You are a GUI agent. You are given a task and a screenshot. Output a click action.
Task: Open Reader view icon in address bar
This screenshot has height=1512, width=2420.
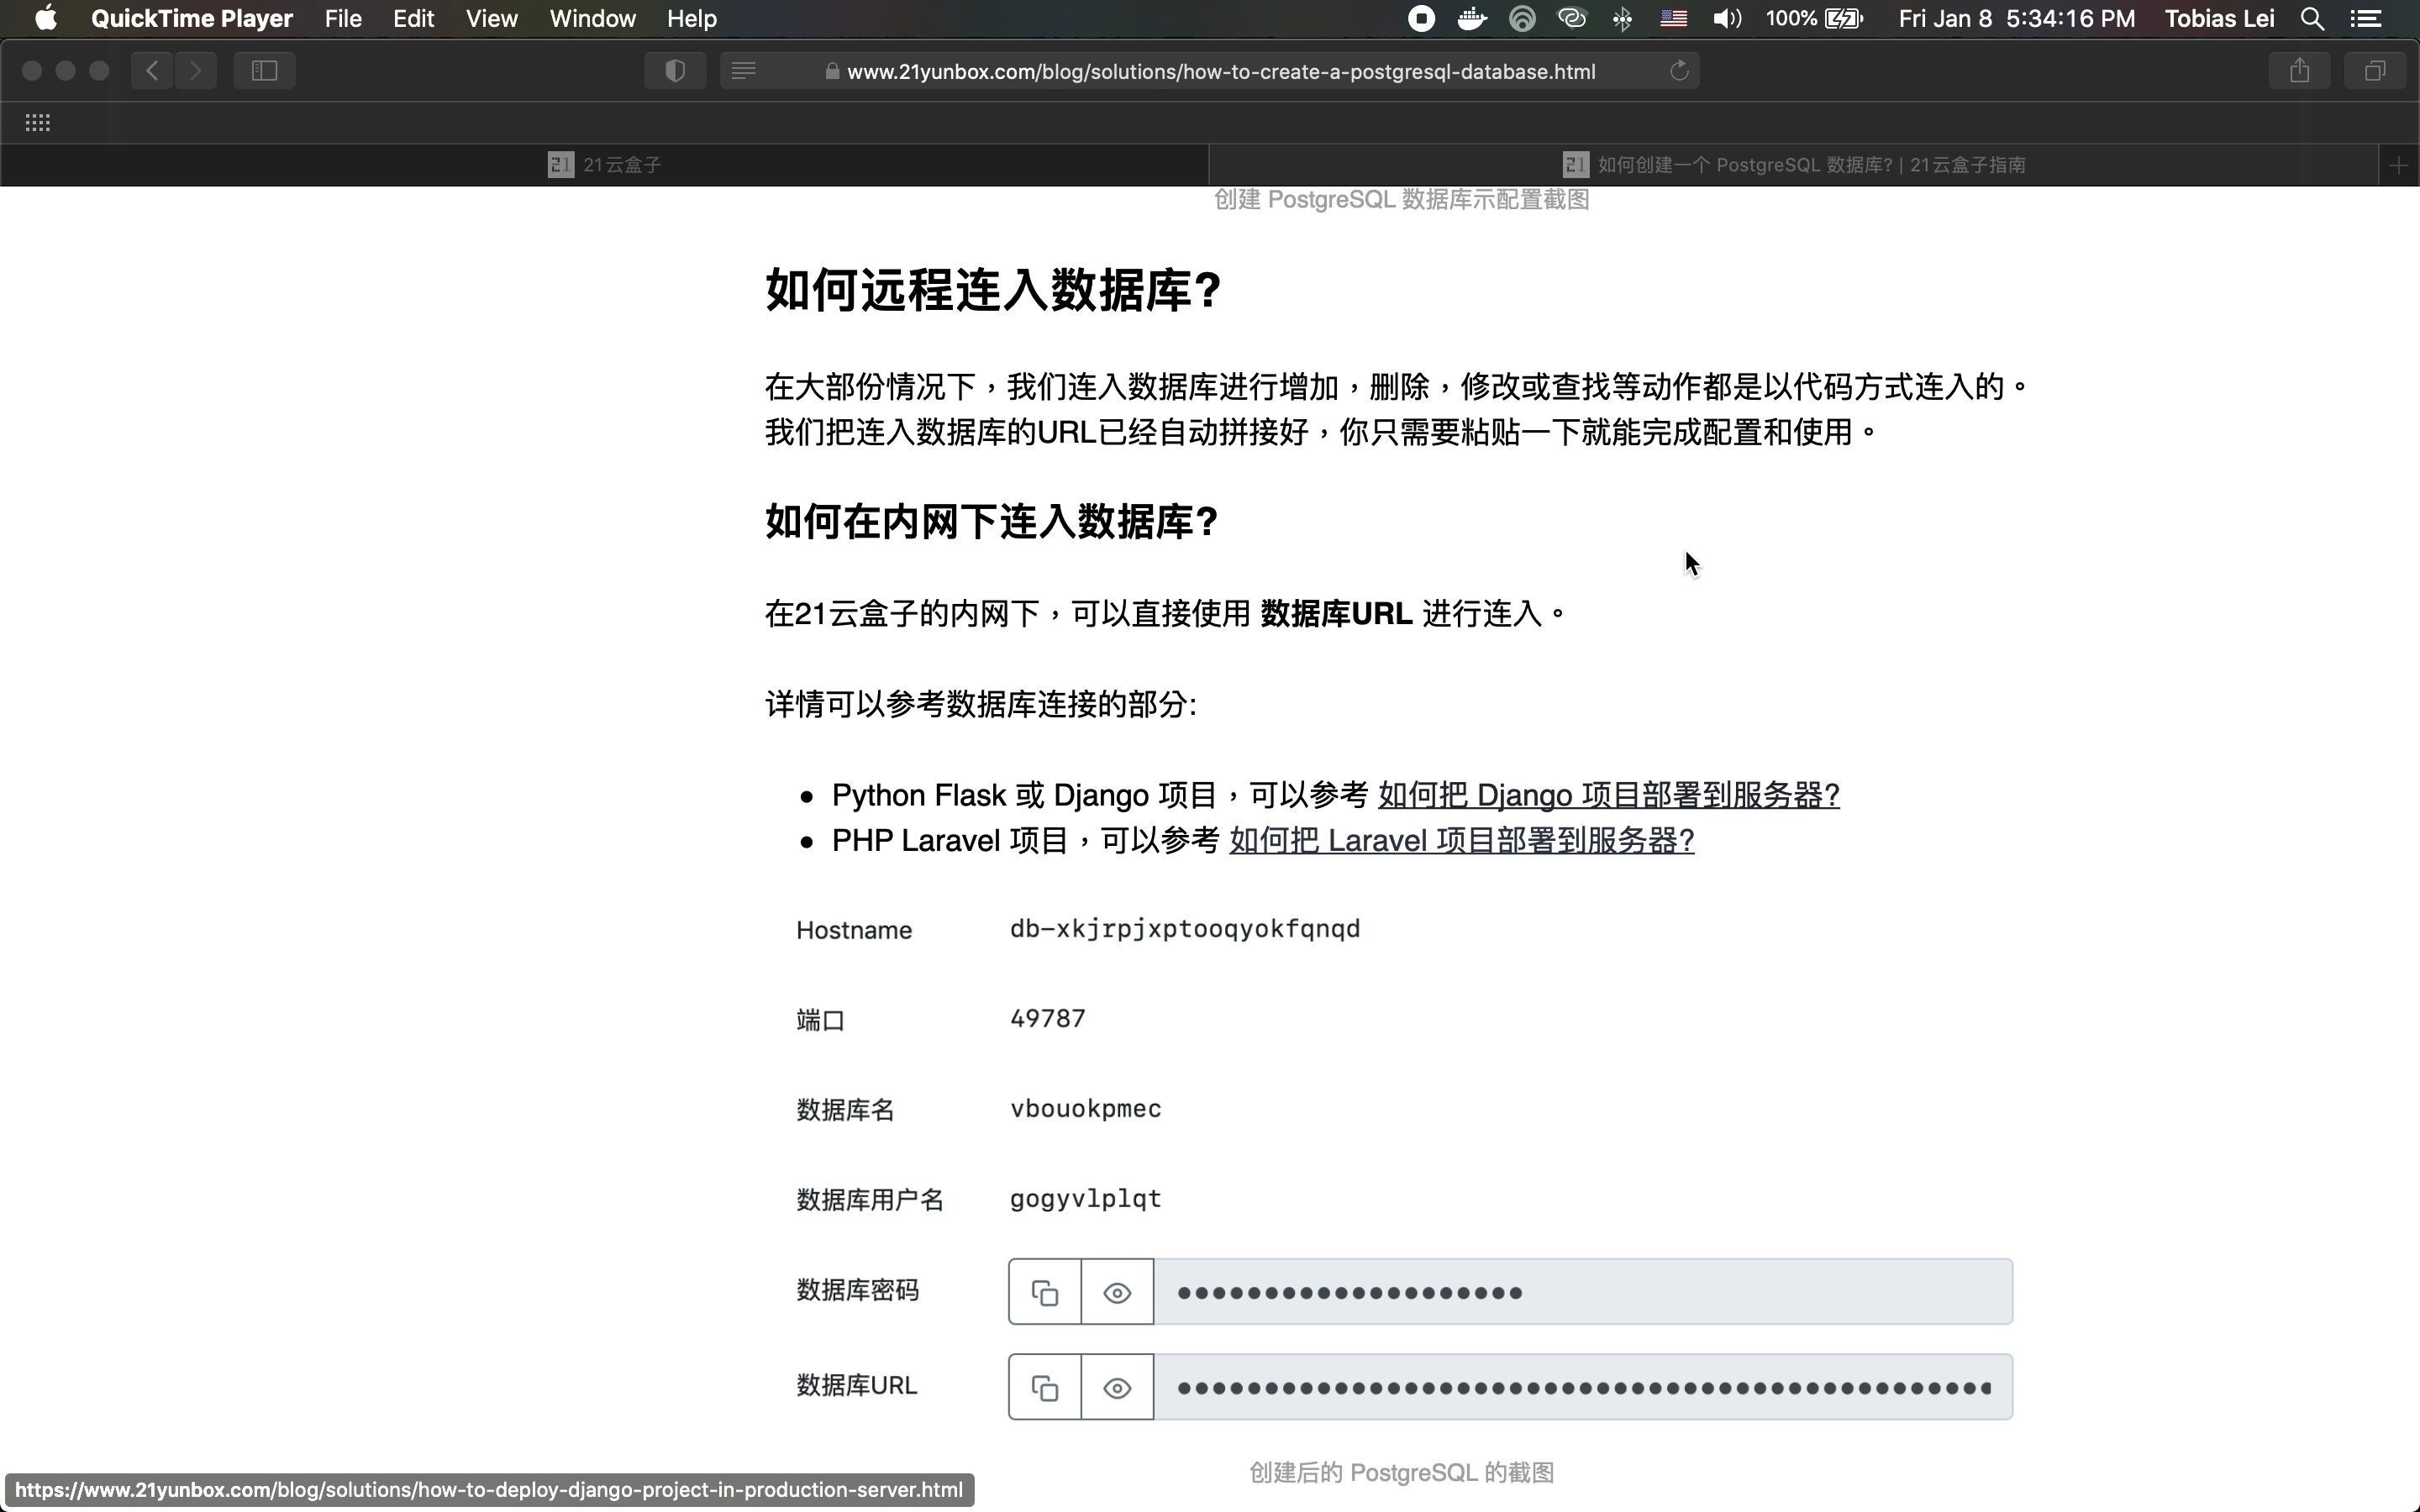(x=743, y=71)
